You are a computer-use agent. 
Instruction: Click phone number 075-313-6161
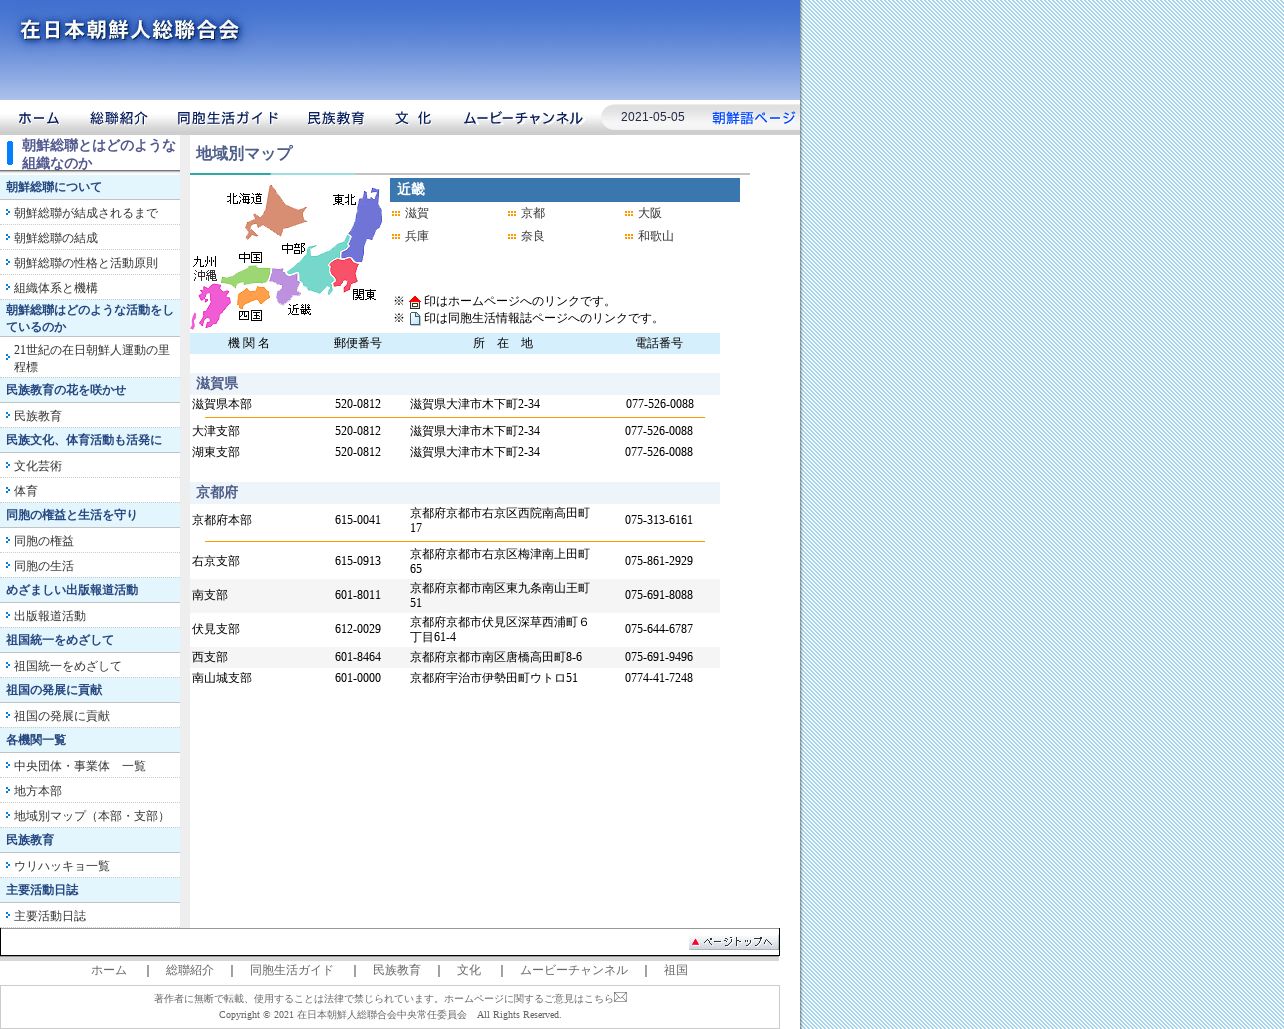[x=659, y=520]
